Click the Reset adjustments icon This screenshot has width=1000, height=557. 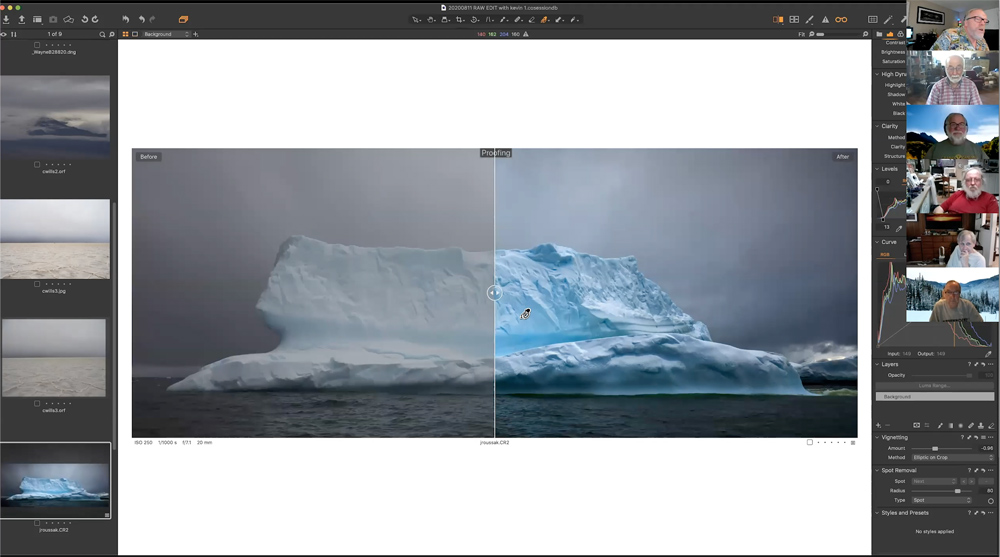coord(125,19)
